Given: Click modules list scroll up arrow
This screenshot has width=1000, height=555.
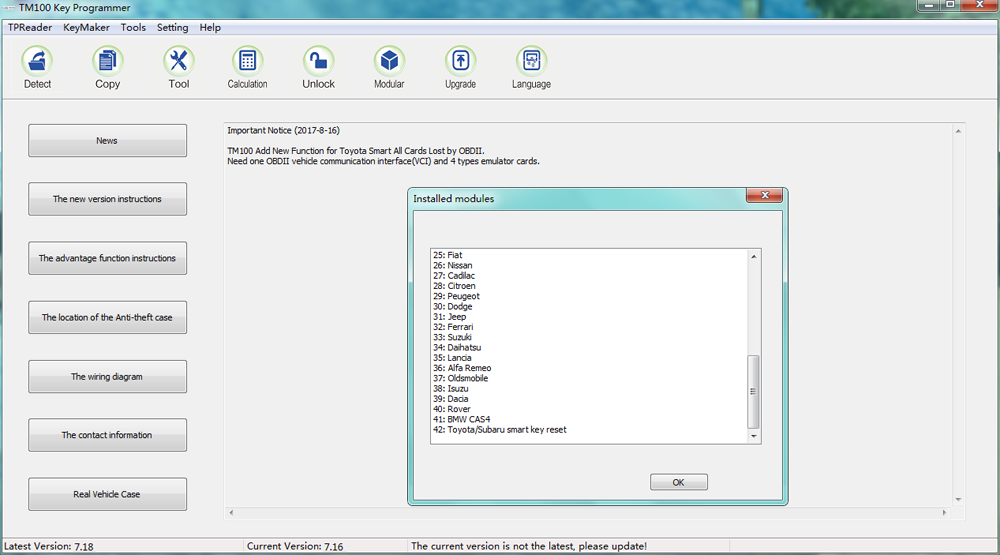Looking at the screenshot, I should (x=754, y=256).
